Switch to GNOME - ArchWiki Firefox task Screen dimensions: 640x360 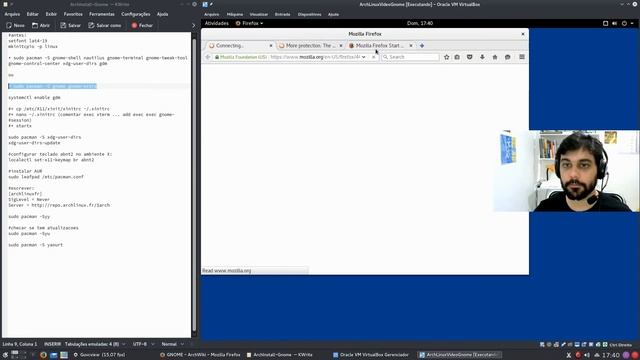(x=200, y=355)
